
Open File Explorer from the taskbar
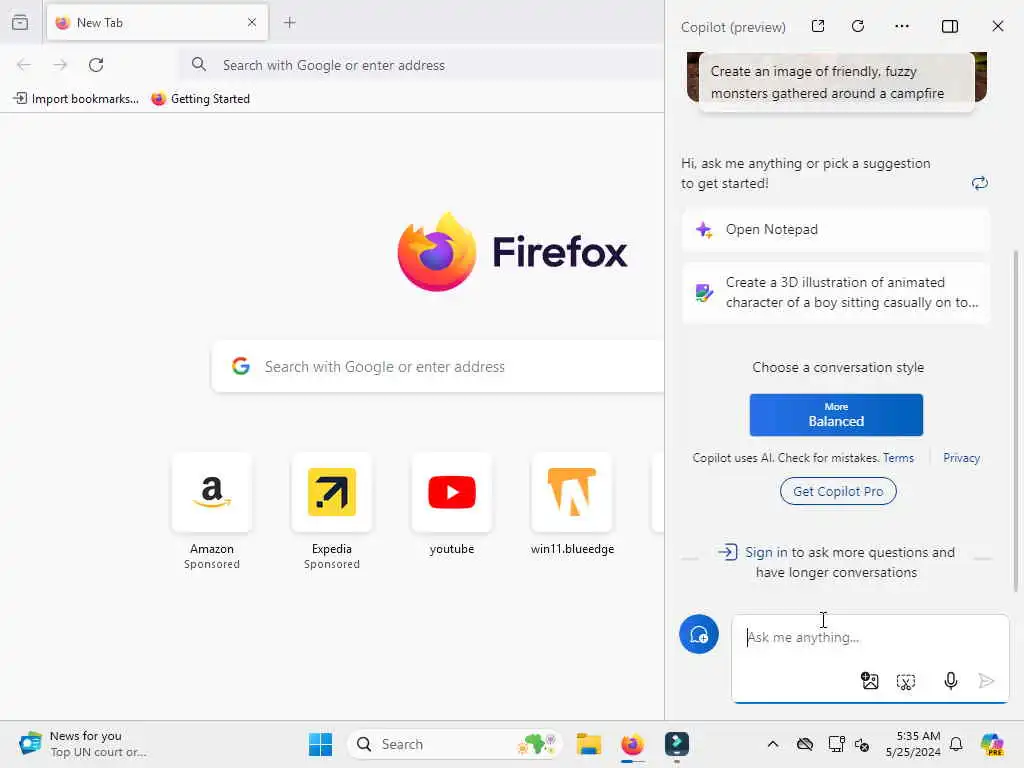(x=588, y=744)
